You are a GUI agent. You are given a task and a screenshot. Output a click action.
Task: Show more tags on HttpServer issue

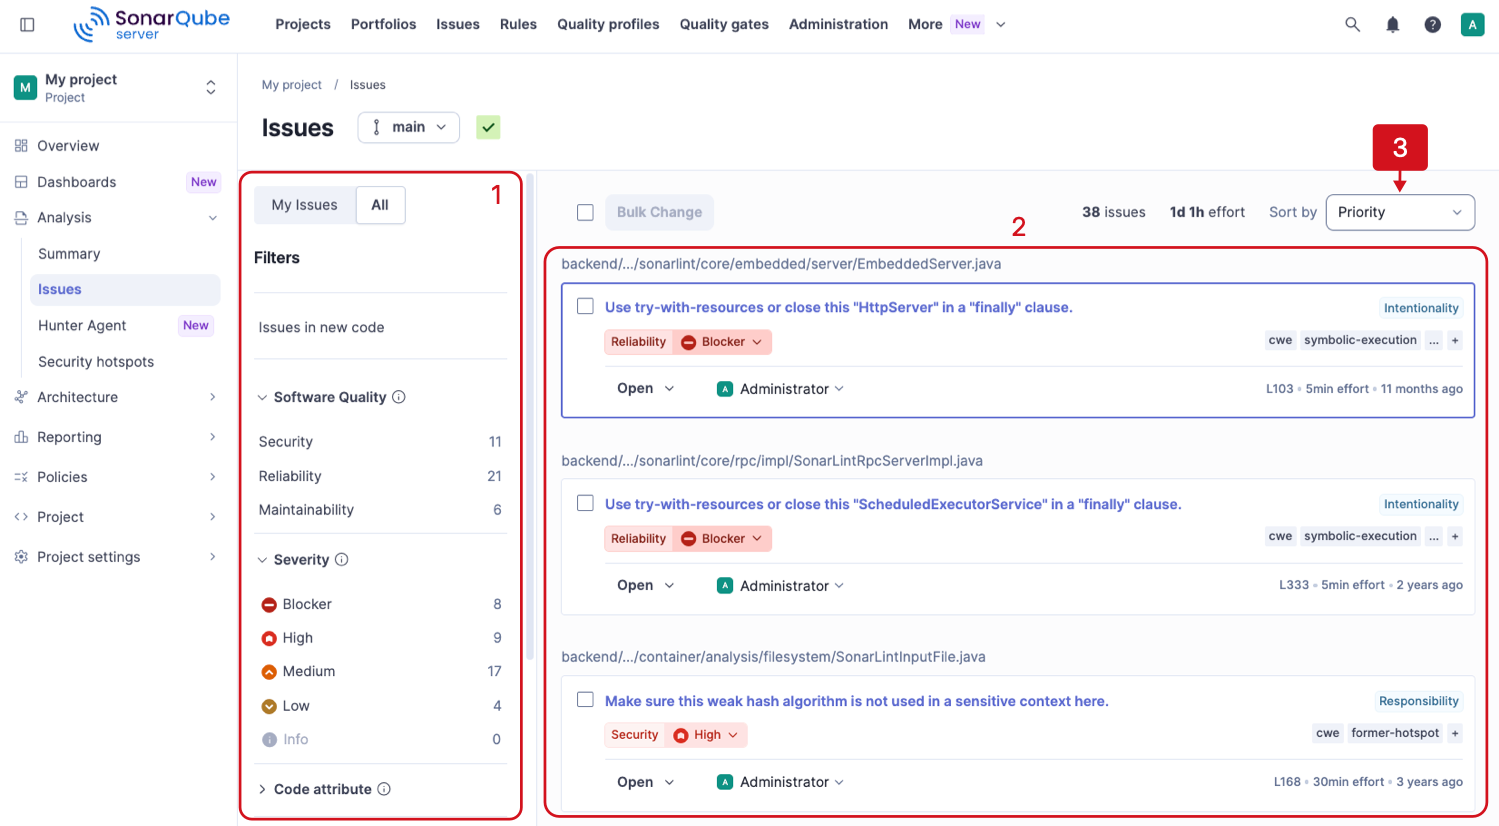(x=1434, y=341)
